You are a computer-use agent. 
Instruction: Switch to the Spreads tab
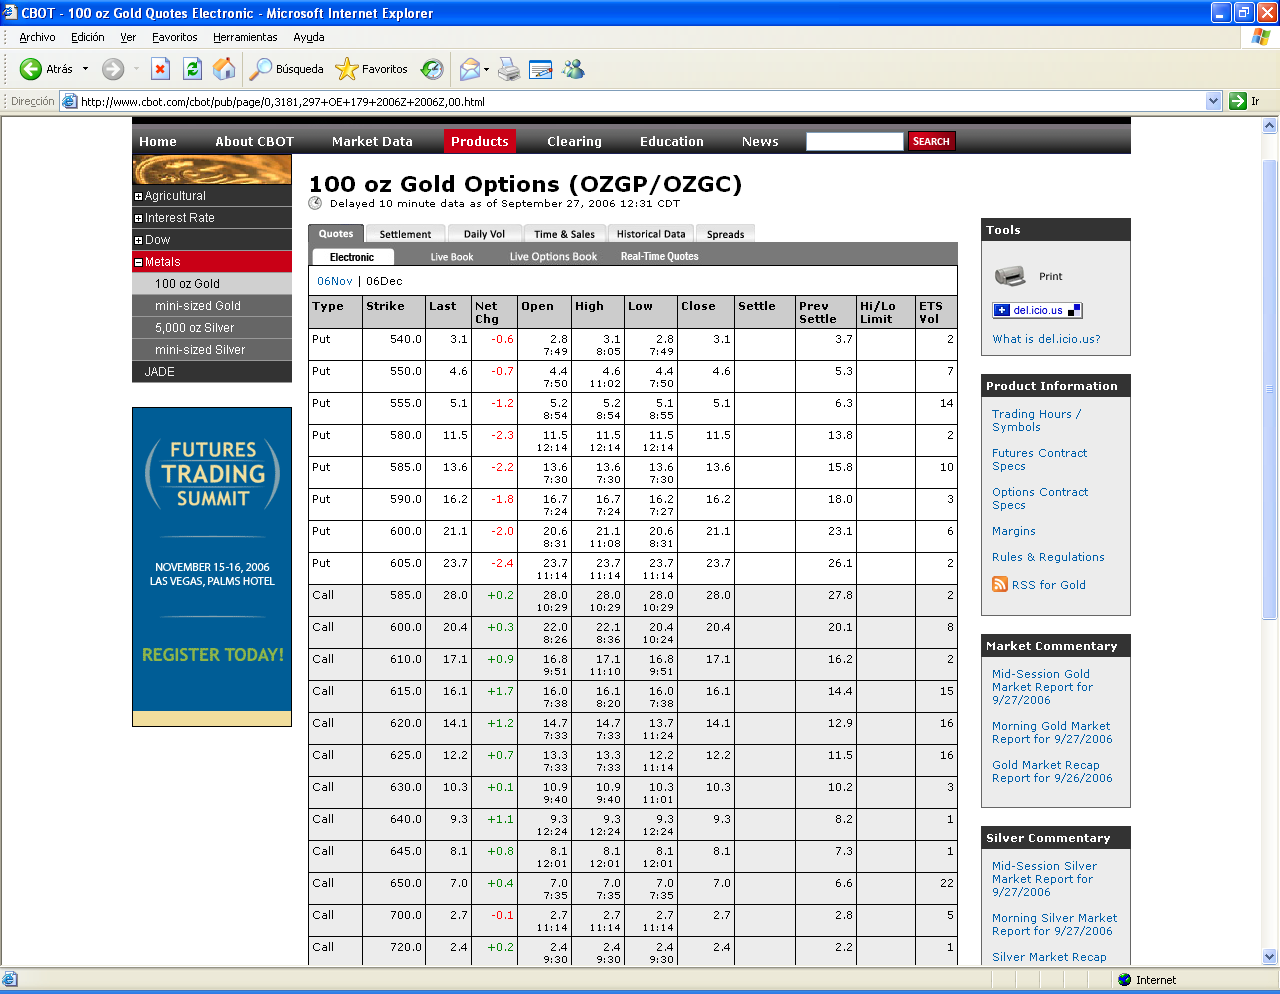click(725, 234)
